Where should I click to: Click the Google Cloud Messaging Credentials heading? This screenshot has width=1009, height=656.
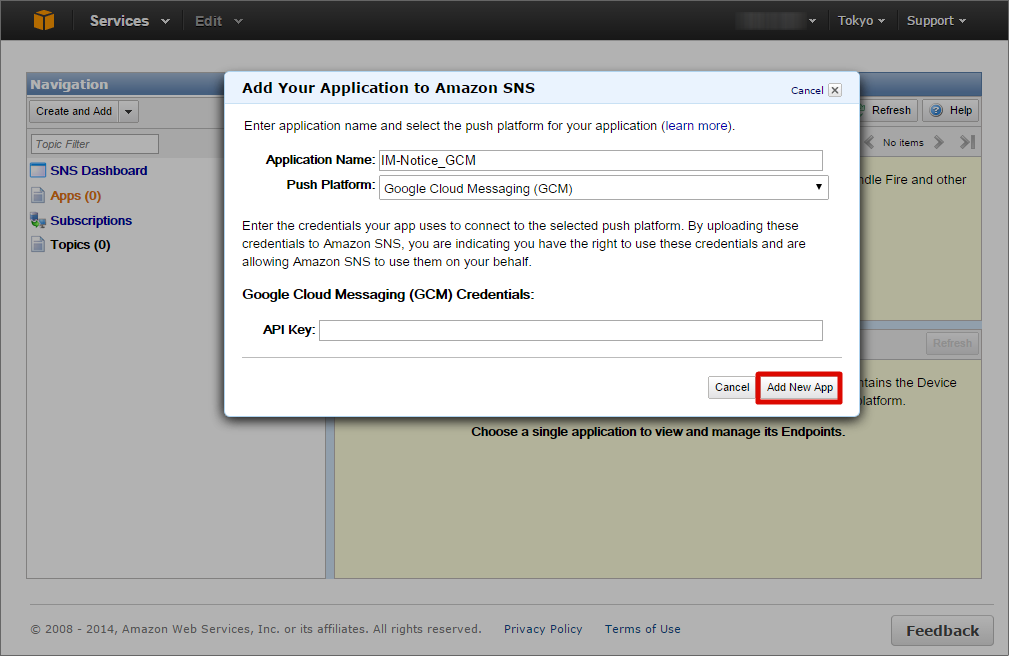point(388,294)
